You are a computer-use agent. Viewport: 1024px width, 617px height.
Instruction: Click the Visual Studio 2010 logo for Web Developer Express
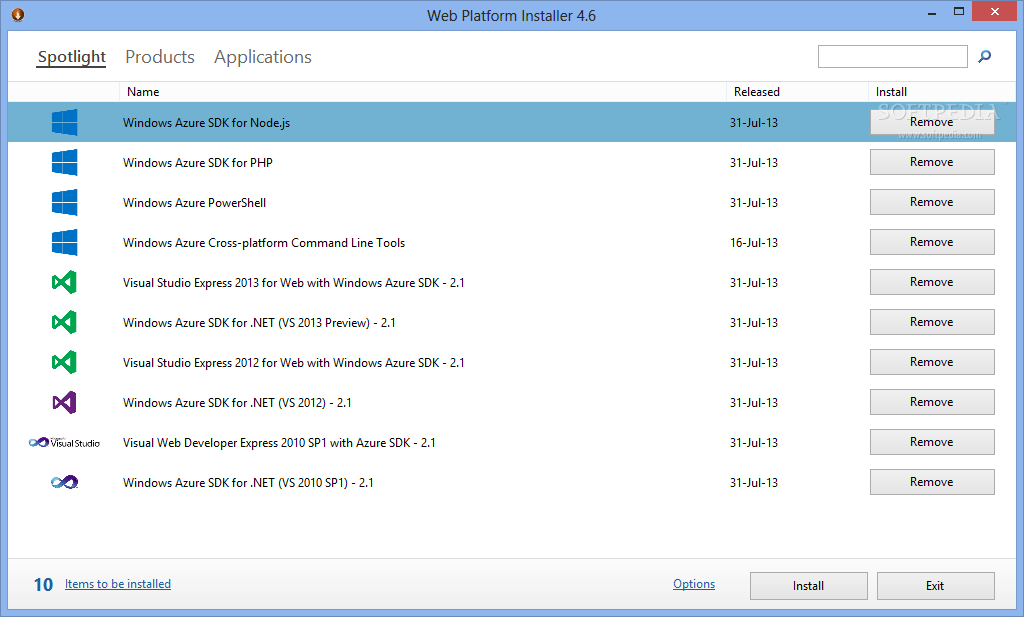pos(64,443)
